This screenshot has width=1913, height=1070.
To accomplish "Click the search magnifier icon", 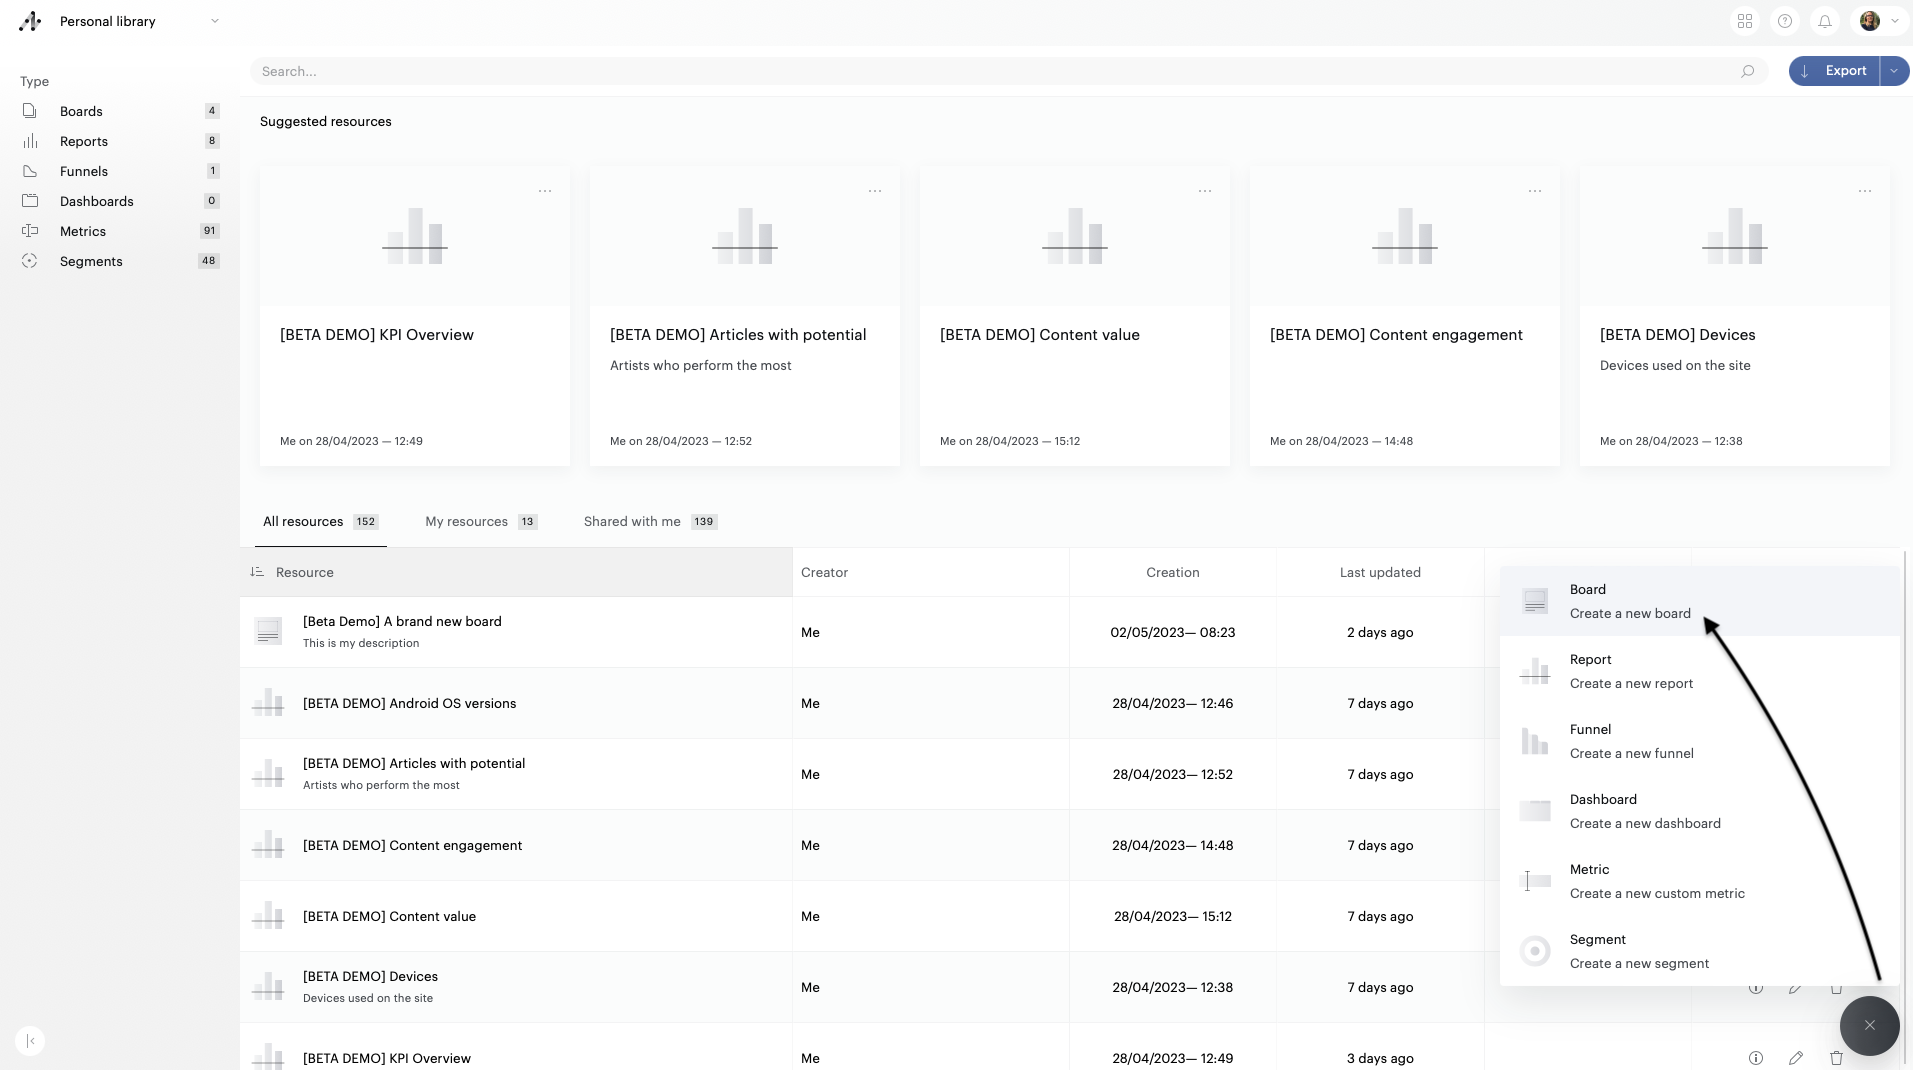I will [1747, 71].
